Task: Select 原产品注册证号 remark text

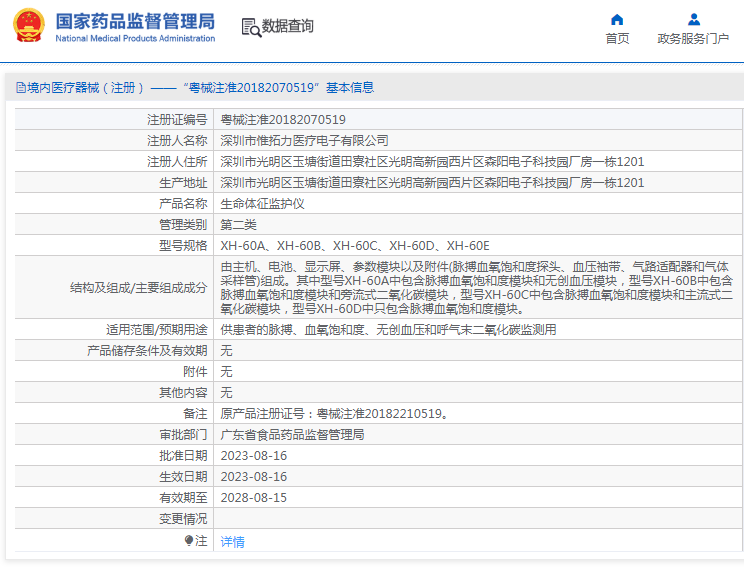Action: click(x=334, y=413)
